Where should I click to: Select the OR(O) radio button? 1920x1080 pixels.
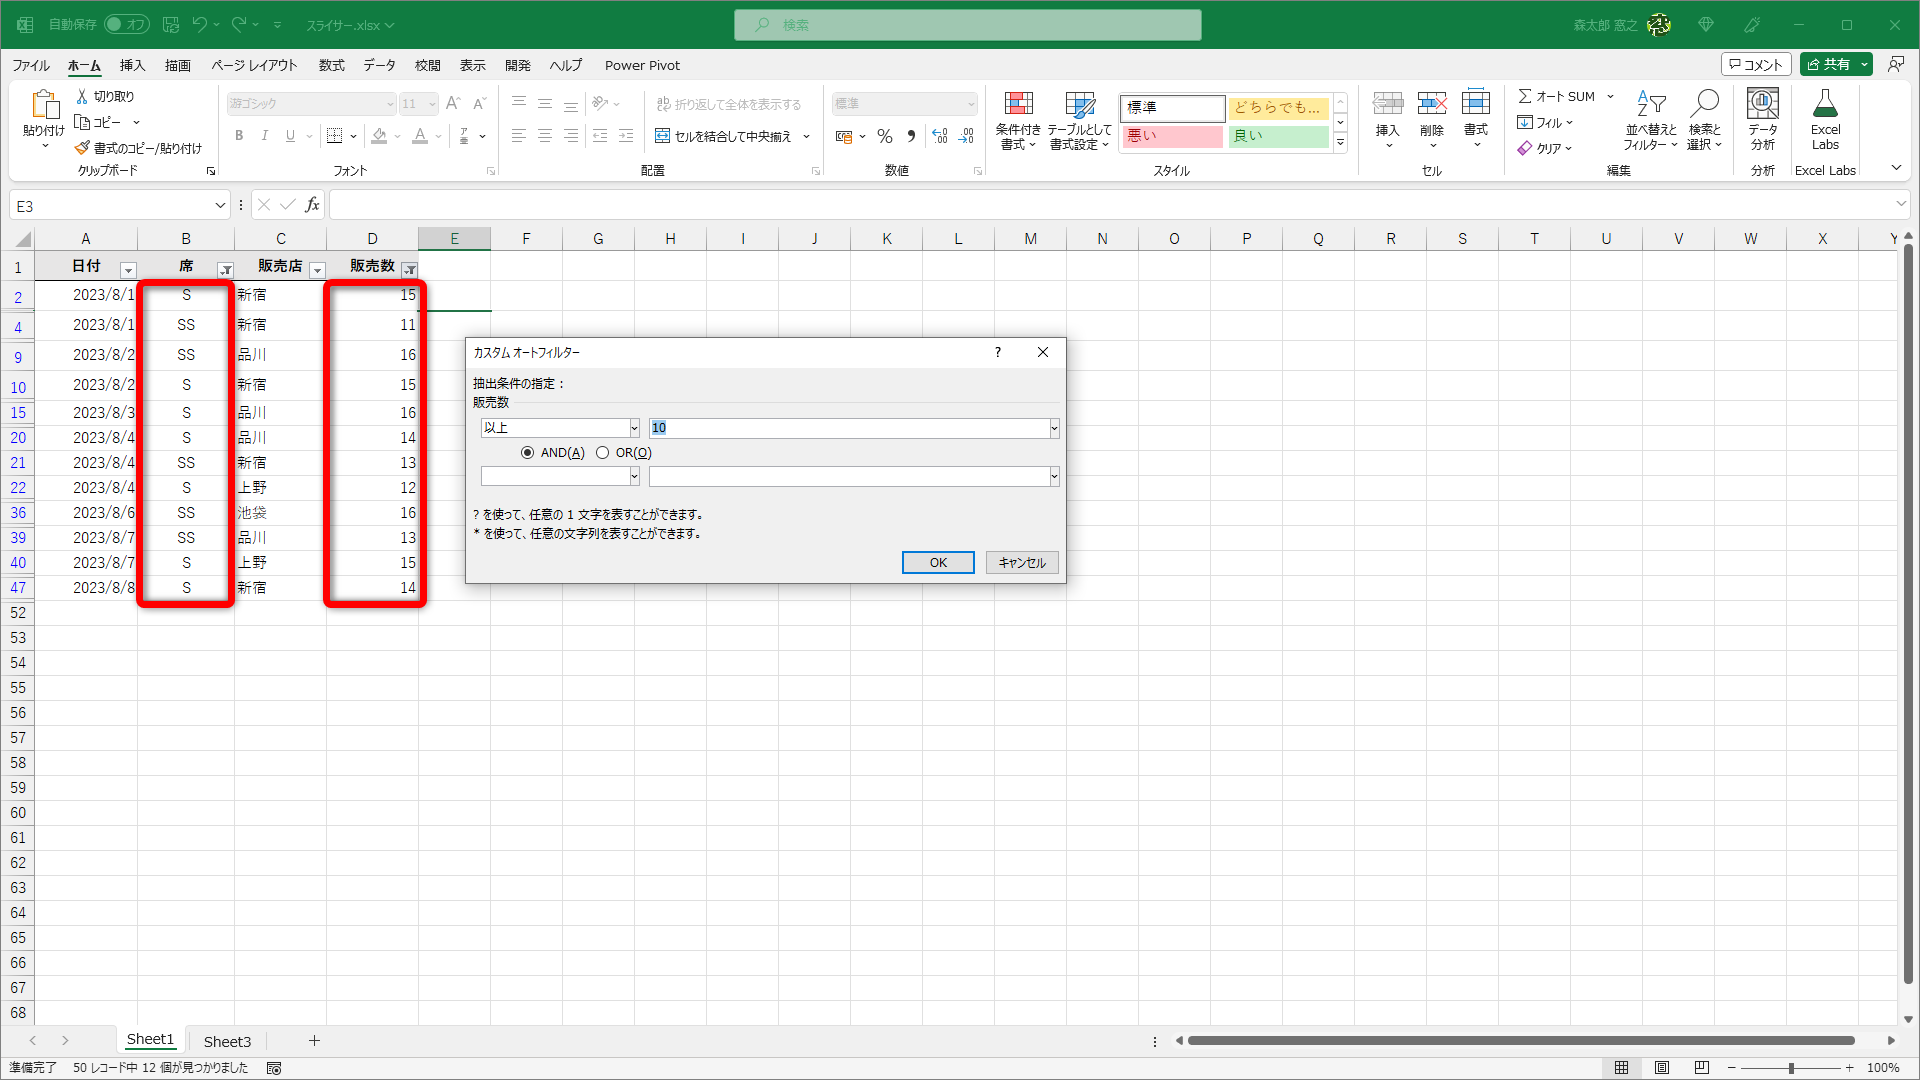pyautogui.click(x=602, y=453)
